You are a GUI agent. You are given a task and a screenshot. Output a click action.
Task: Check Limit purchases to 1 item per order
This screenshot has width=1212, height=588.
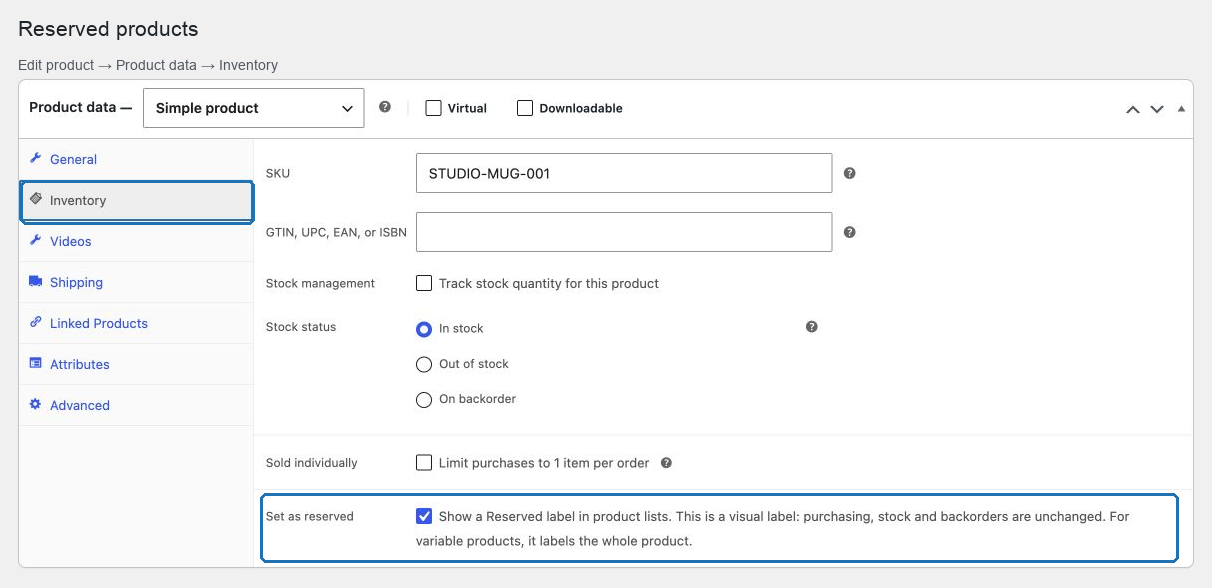coord(424,463)
